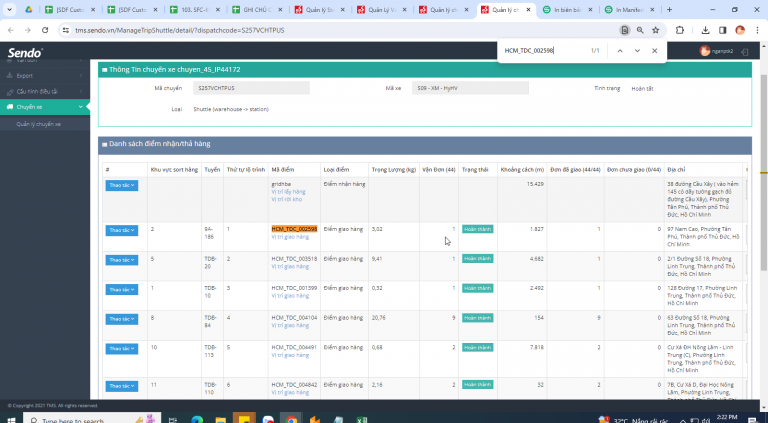Viewport: 768px width, 423px height.
Task: Open Vị trí giao hàng for HCM_TDC_003518
Action: [x=290, y=266]
